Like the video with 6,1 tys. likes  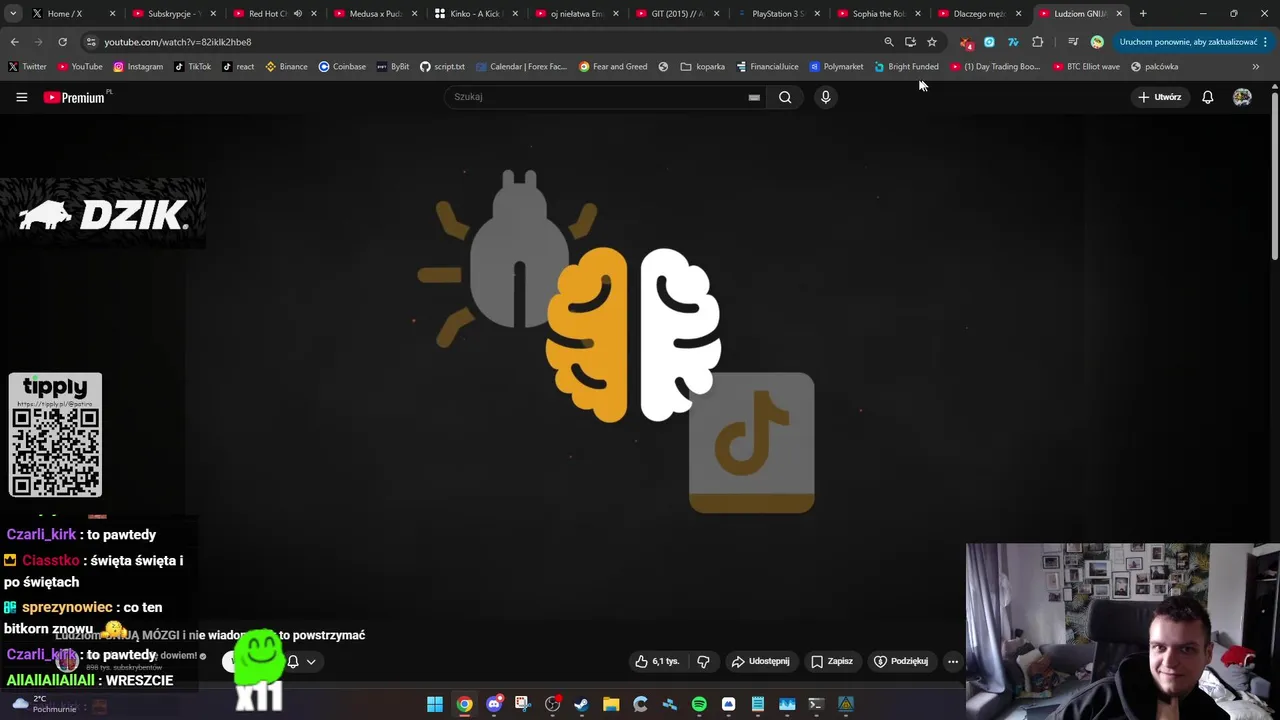click(x=657, y=661)
